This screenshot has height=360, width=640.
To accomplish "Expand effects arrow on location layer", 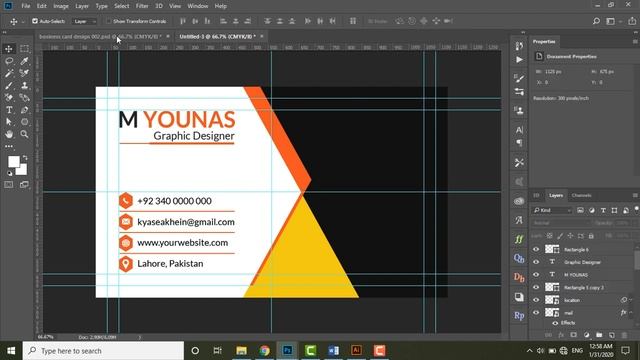I will (x=631, y=300).
